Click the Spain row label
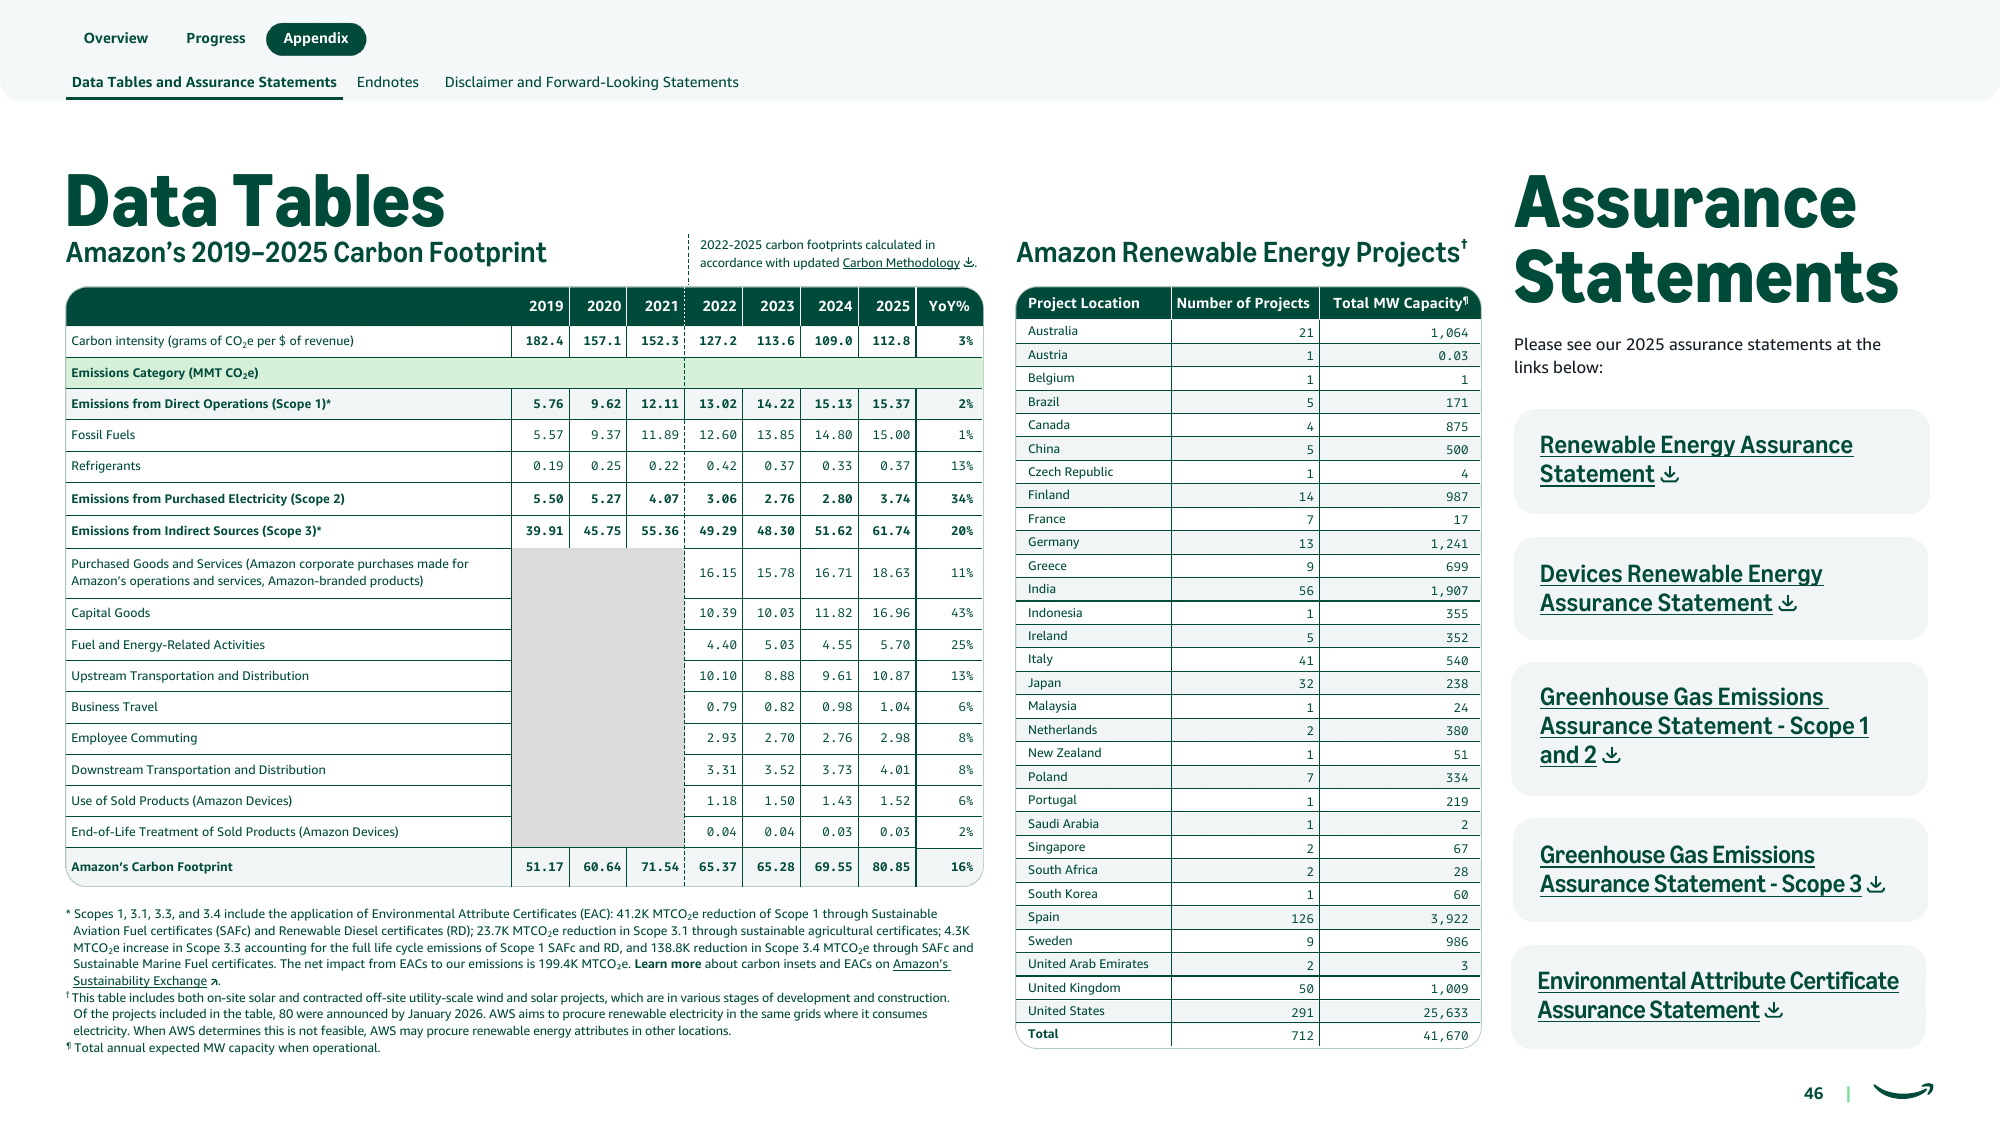Viewport: 2000px width, 1125px height. pos(1043,917)
